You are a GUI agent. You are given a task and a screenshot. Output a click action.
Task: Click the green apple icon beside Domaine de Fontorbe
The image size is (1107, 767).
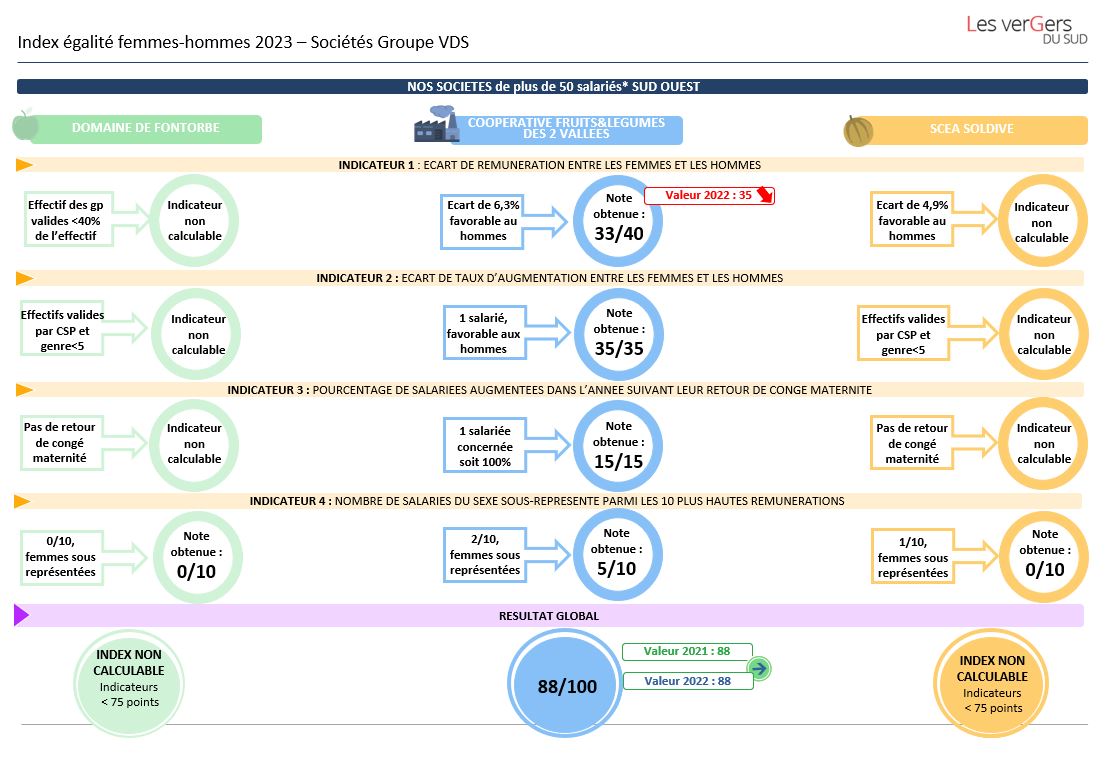(x=25, y=126)
